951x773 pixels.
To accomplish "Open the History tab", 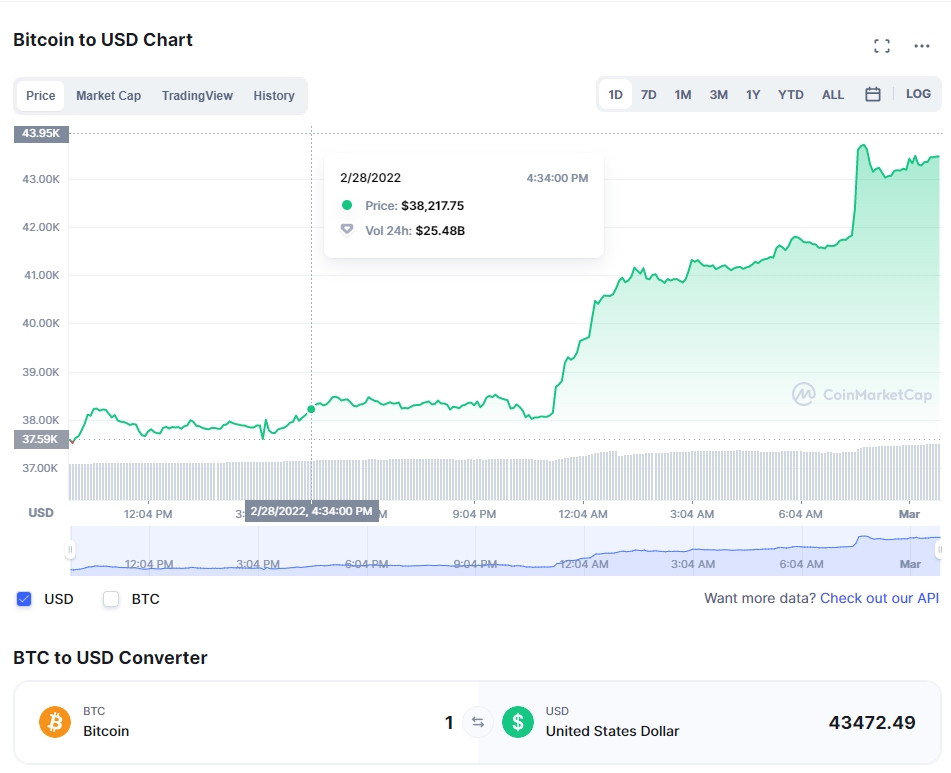I will (274, 96).
